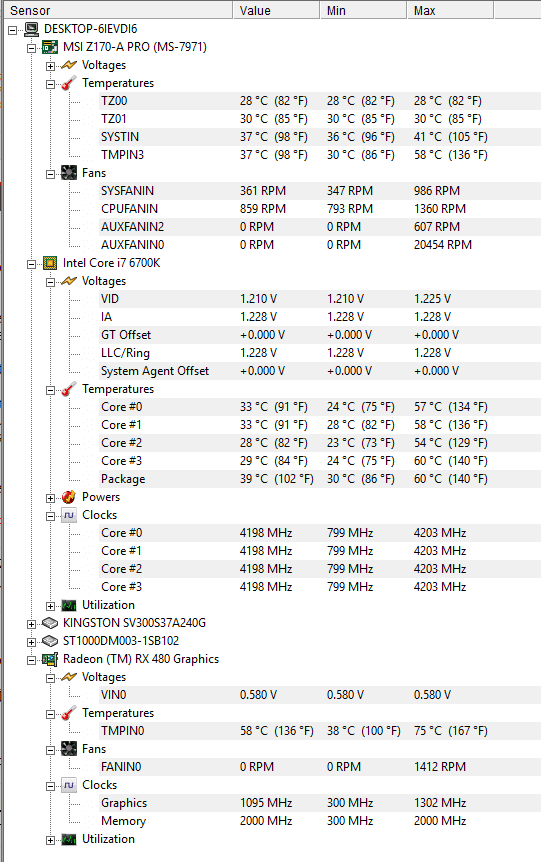Expand the Radeon RX 480 Utilization node
This screenshot has width=541, height=862.
[x=51, y=840]
